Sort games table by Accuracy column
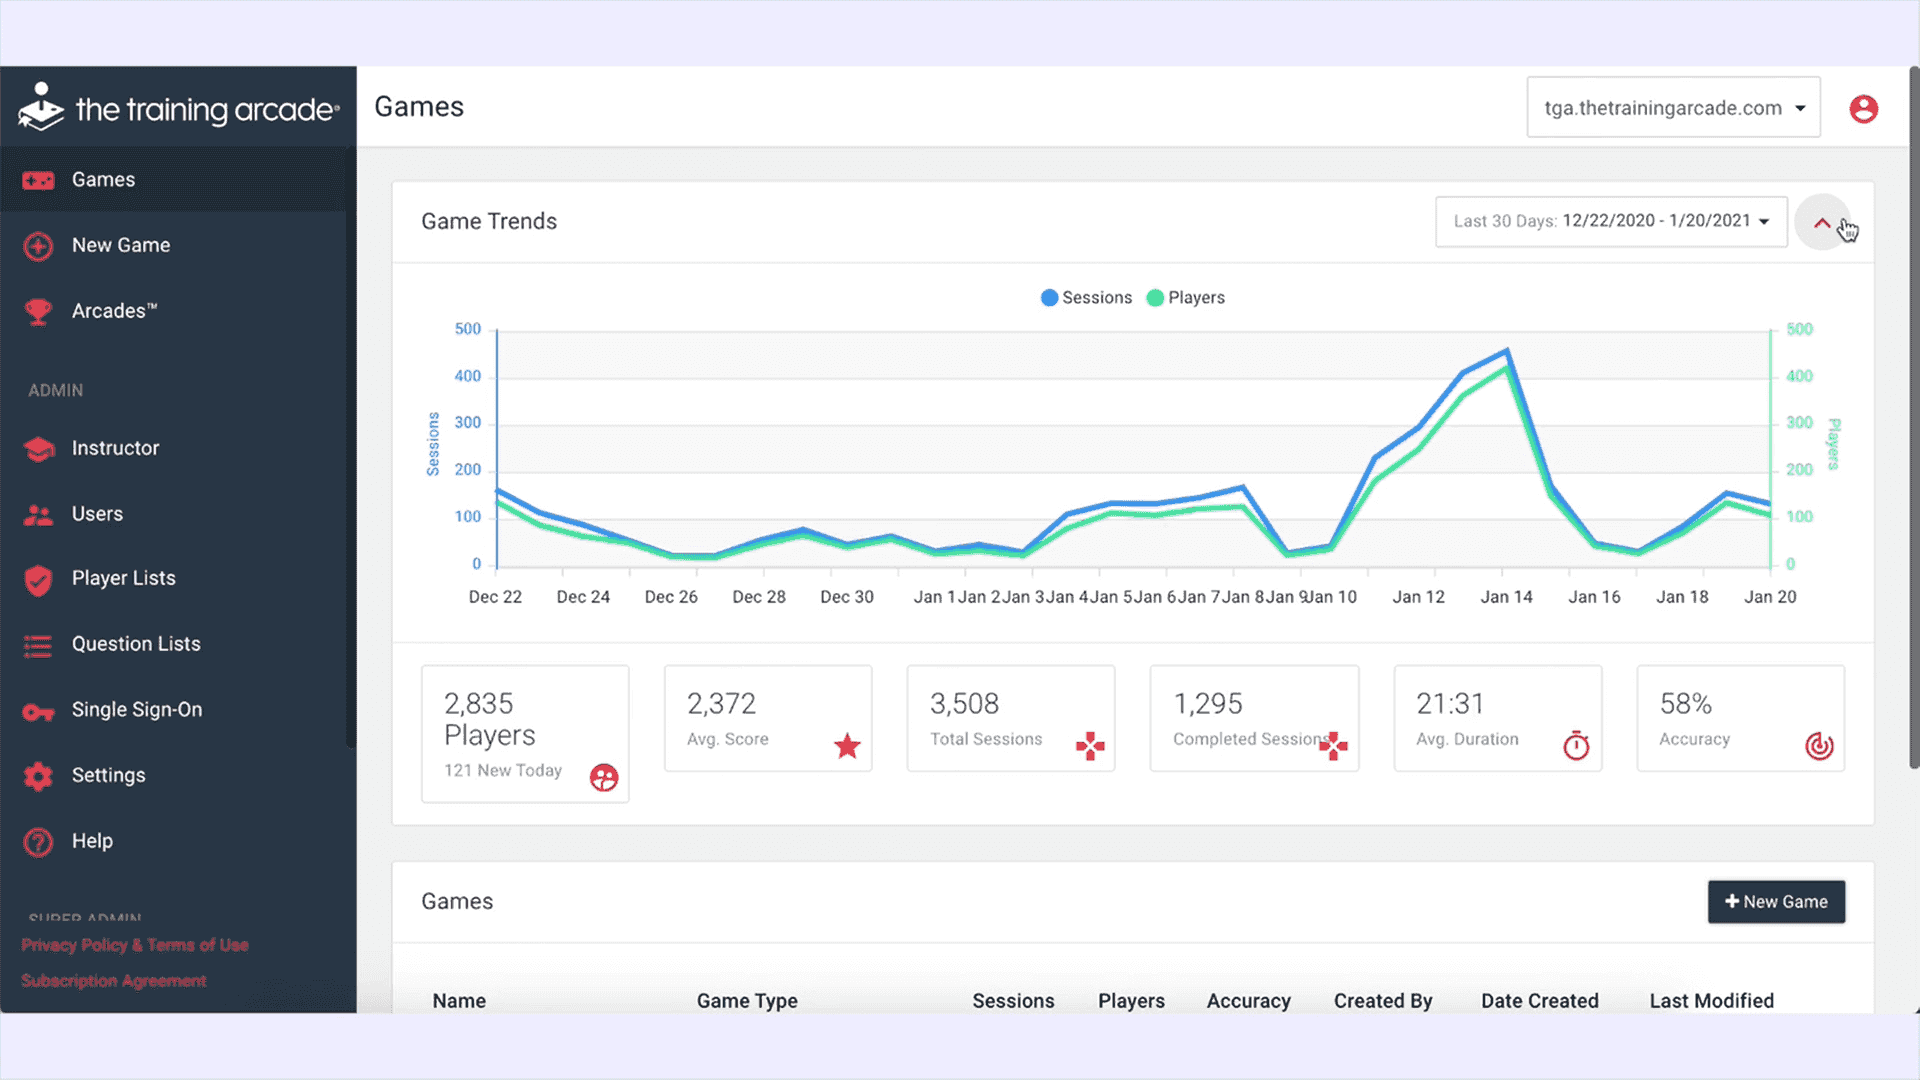This screenshot has width=1920, height=1080. (x=1248, y=1001)
